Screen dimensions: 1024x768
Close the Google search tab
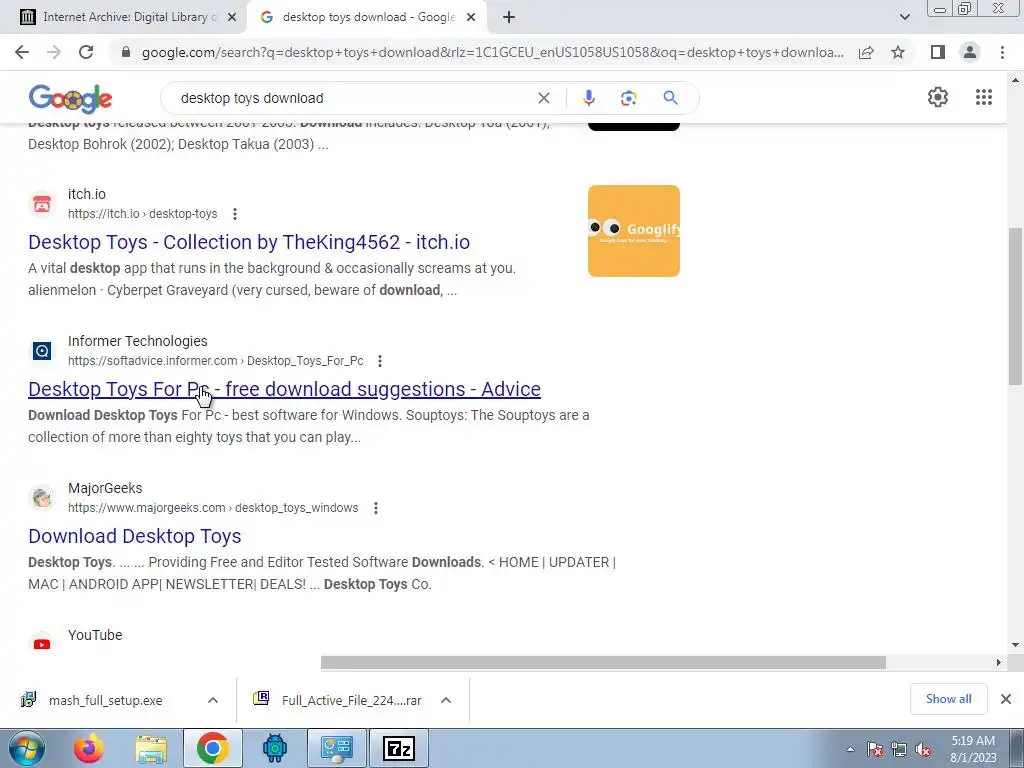pos(471,18)
